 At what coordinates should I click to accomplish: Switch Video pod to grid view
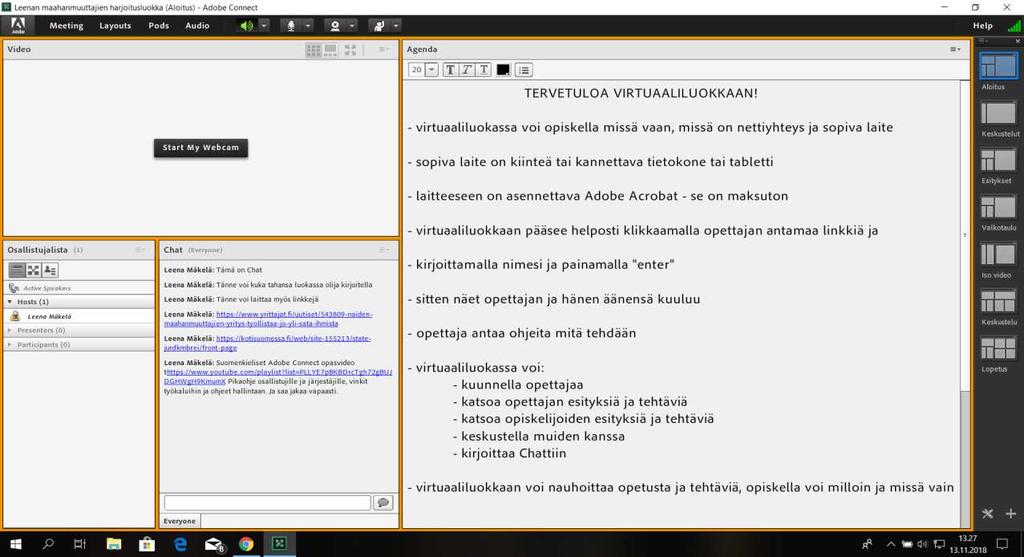pos(313,50)
